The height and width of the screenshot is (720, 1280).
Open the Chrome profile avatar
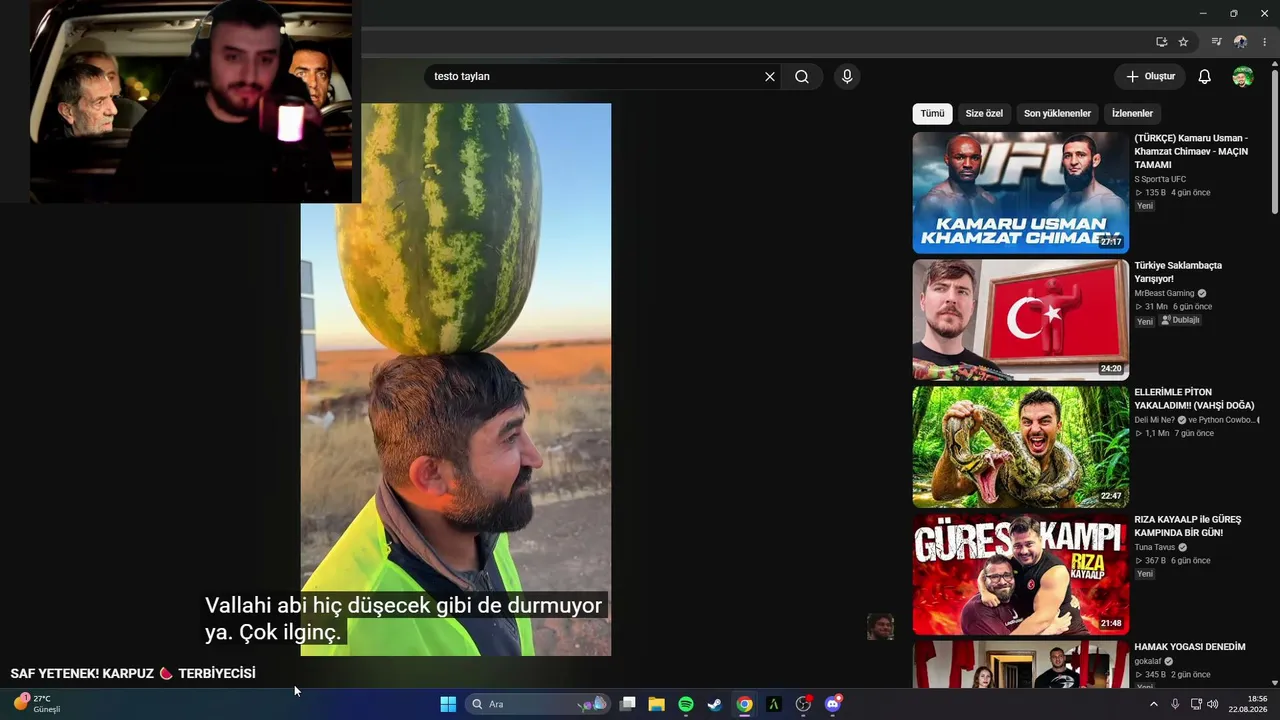point(1240,42)
